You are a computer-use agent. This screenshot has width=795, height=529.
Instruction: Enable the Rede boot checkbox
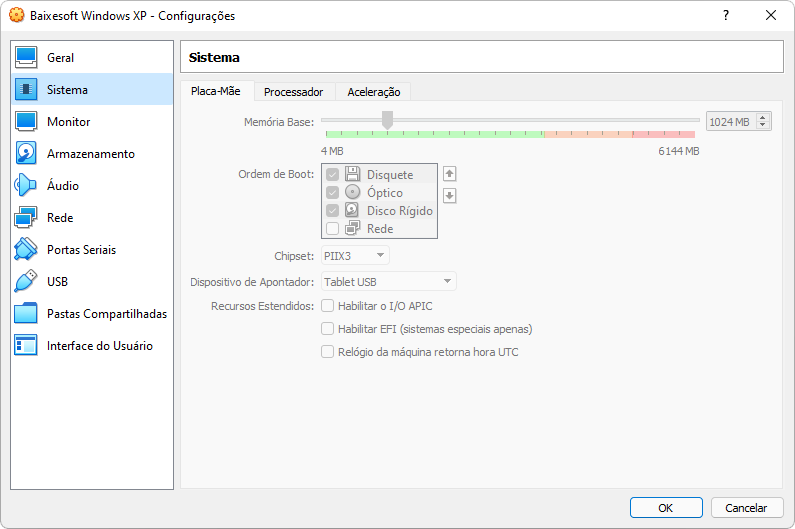pyautogui.click(x=333, y=229)
